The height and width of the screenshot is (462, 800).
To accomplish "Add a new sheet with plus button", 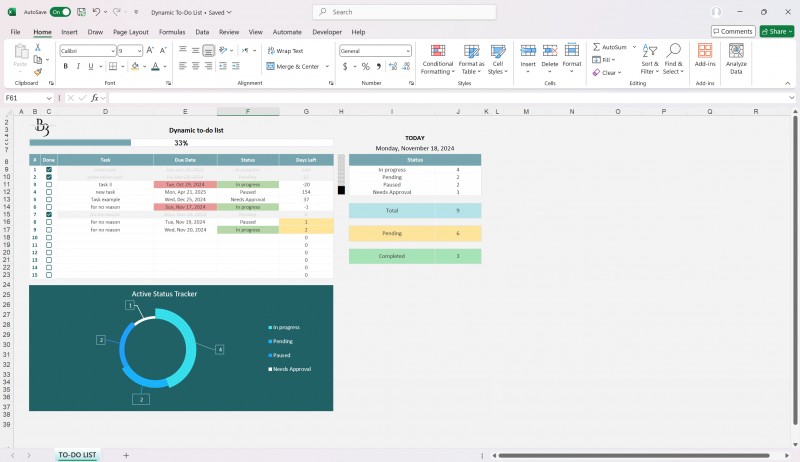I will coord(126,455).
